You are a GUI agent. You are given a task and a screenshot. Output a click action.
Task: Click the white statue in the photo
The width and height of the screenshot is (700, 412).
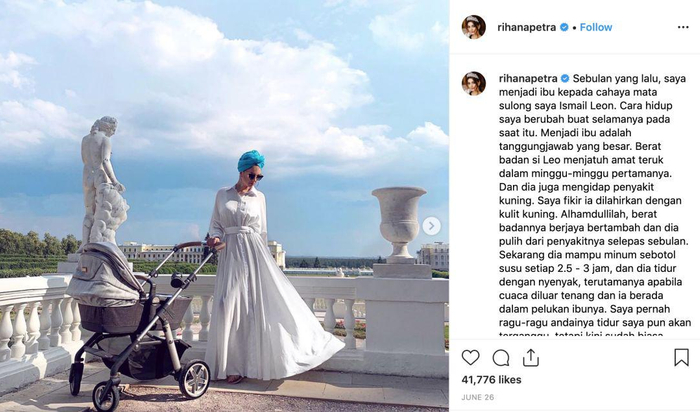(104, 181)
